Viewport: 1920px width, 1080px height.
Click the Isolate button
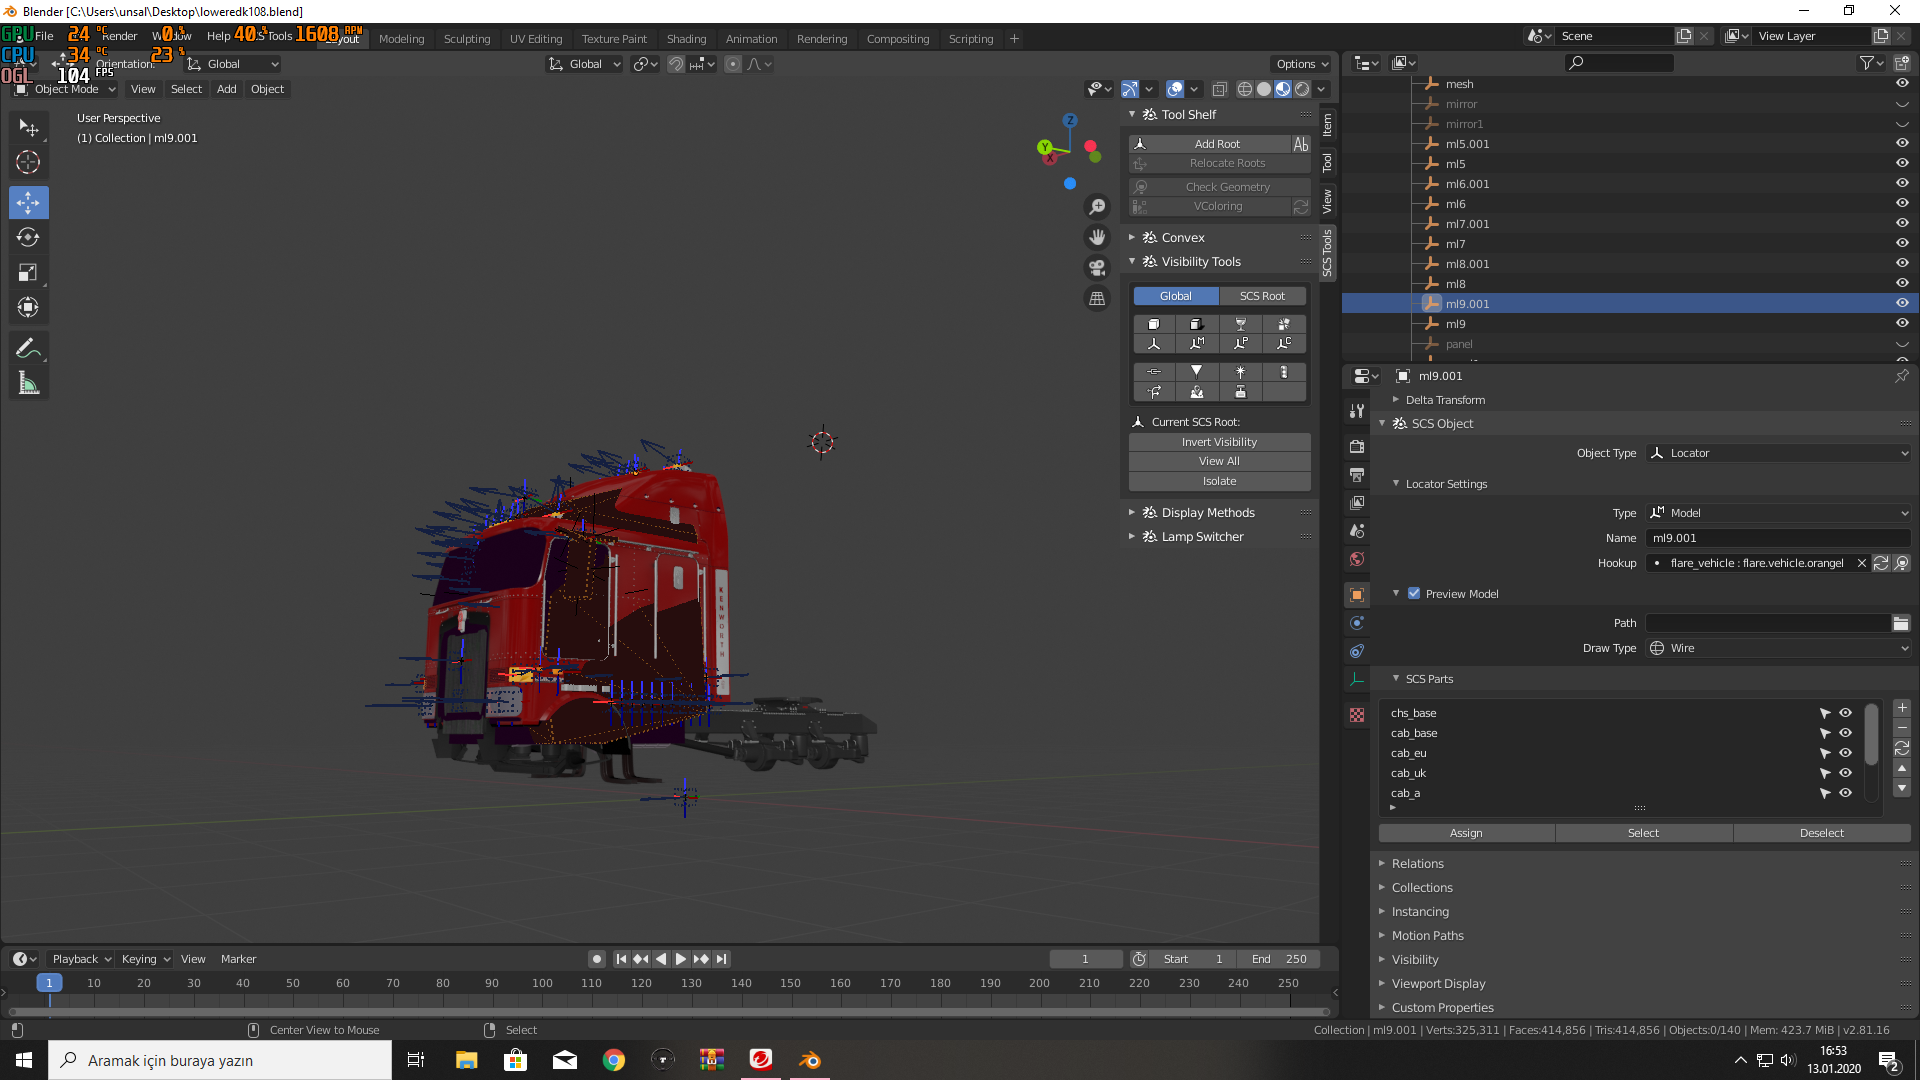(x=1219, y=481)
